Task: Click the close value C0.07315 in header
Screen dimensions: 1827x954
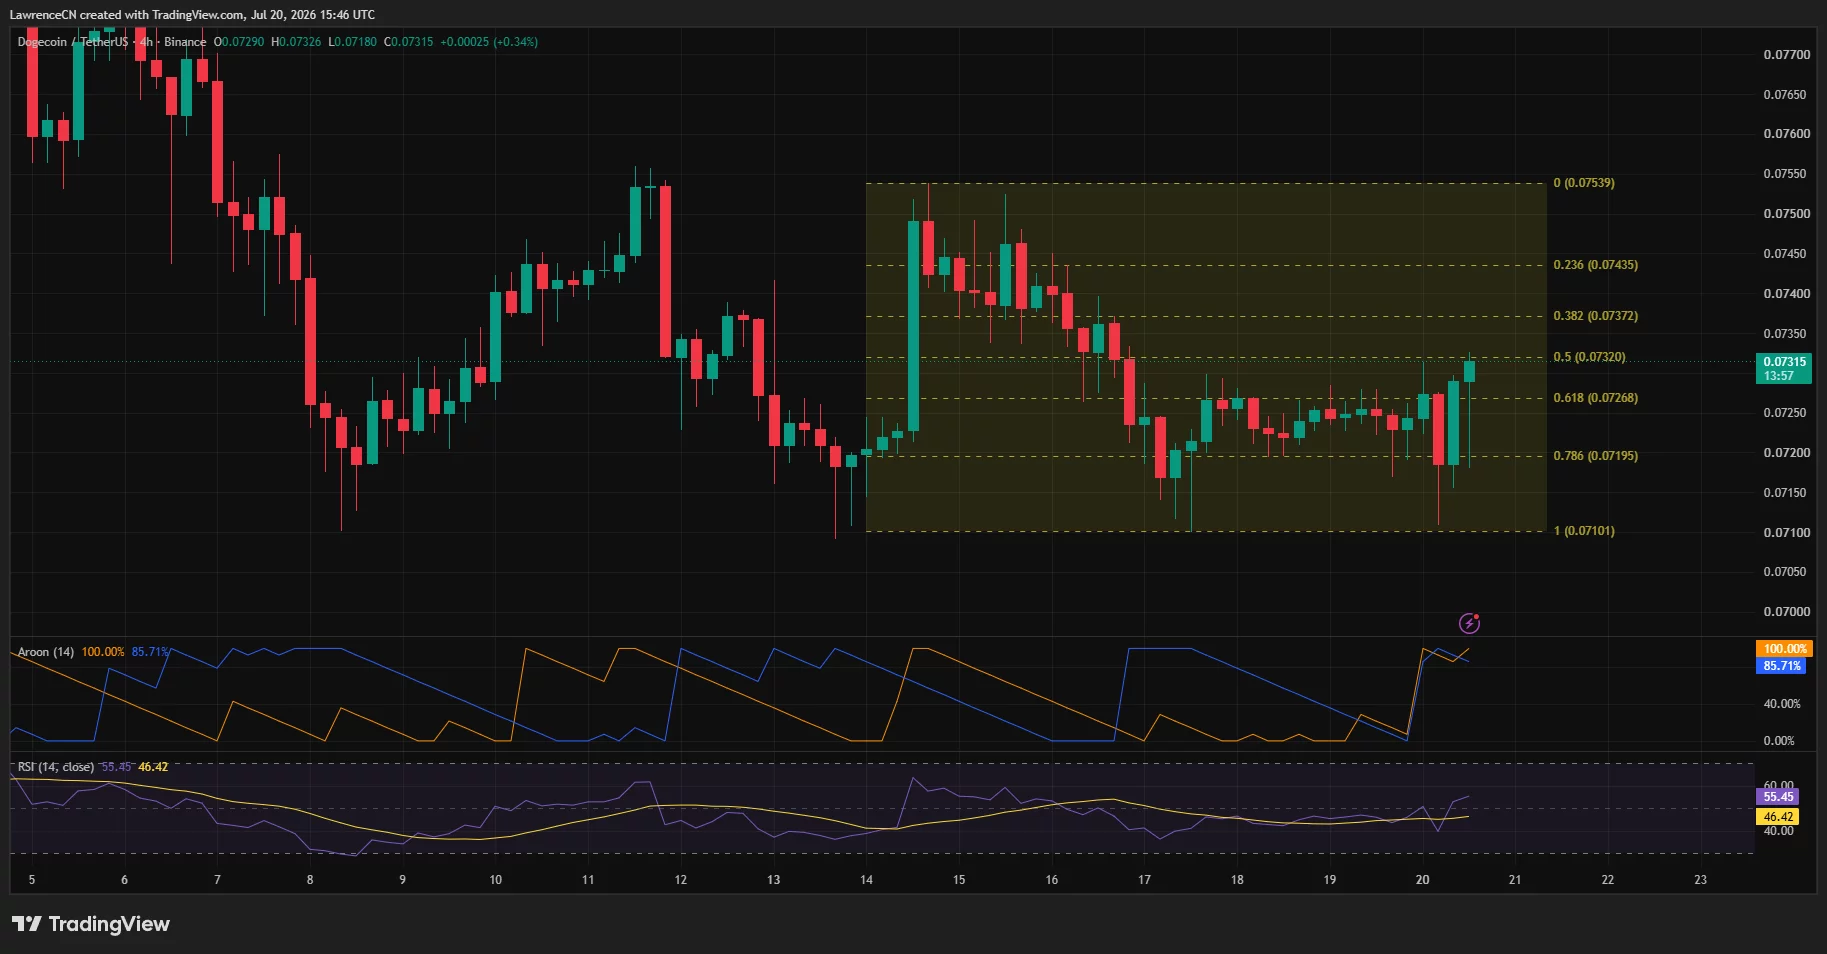Action: click(409, 42)
